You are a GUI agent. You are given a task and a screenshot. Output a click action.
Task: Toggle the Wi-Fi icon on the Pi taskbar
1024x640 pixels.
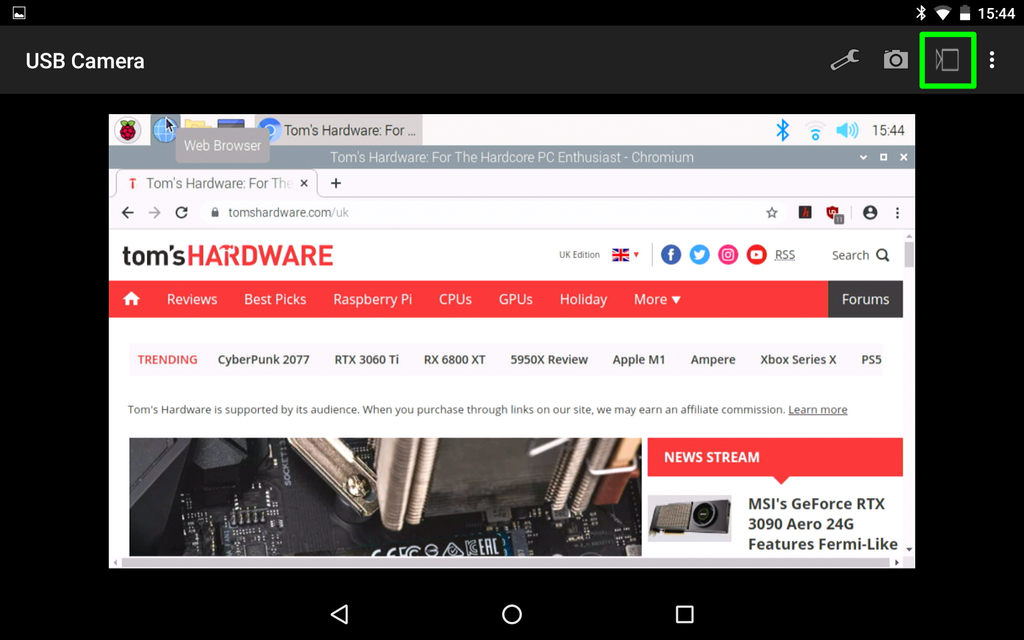click(815, 130)
